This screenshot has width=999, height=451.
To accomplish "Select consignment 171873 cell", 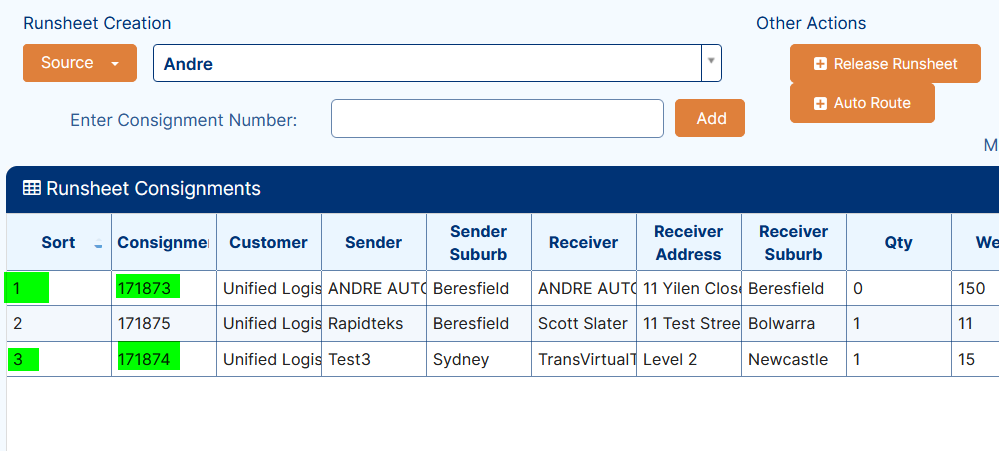I will pyautogui.click(x=148, y=288).
